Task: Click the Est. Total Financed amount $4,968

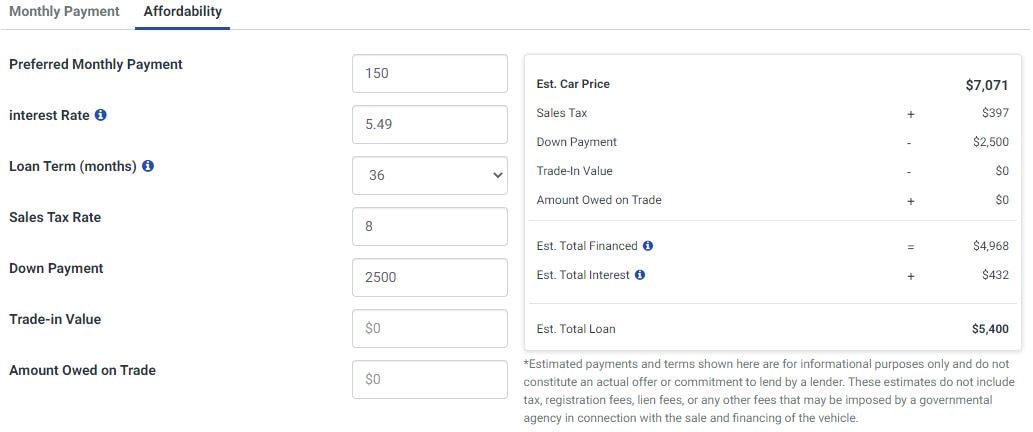Action: click(x=990, y=246)
